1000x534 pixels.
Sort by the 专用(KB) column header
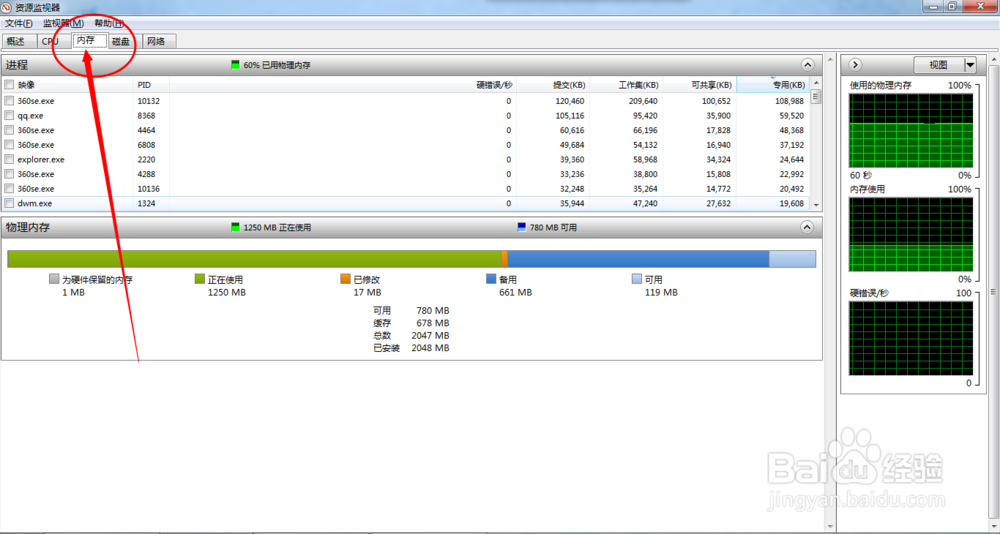(773, 85)
